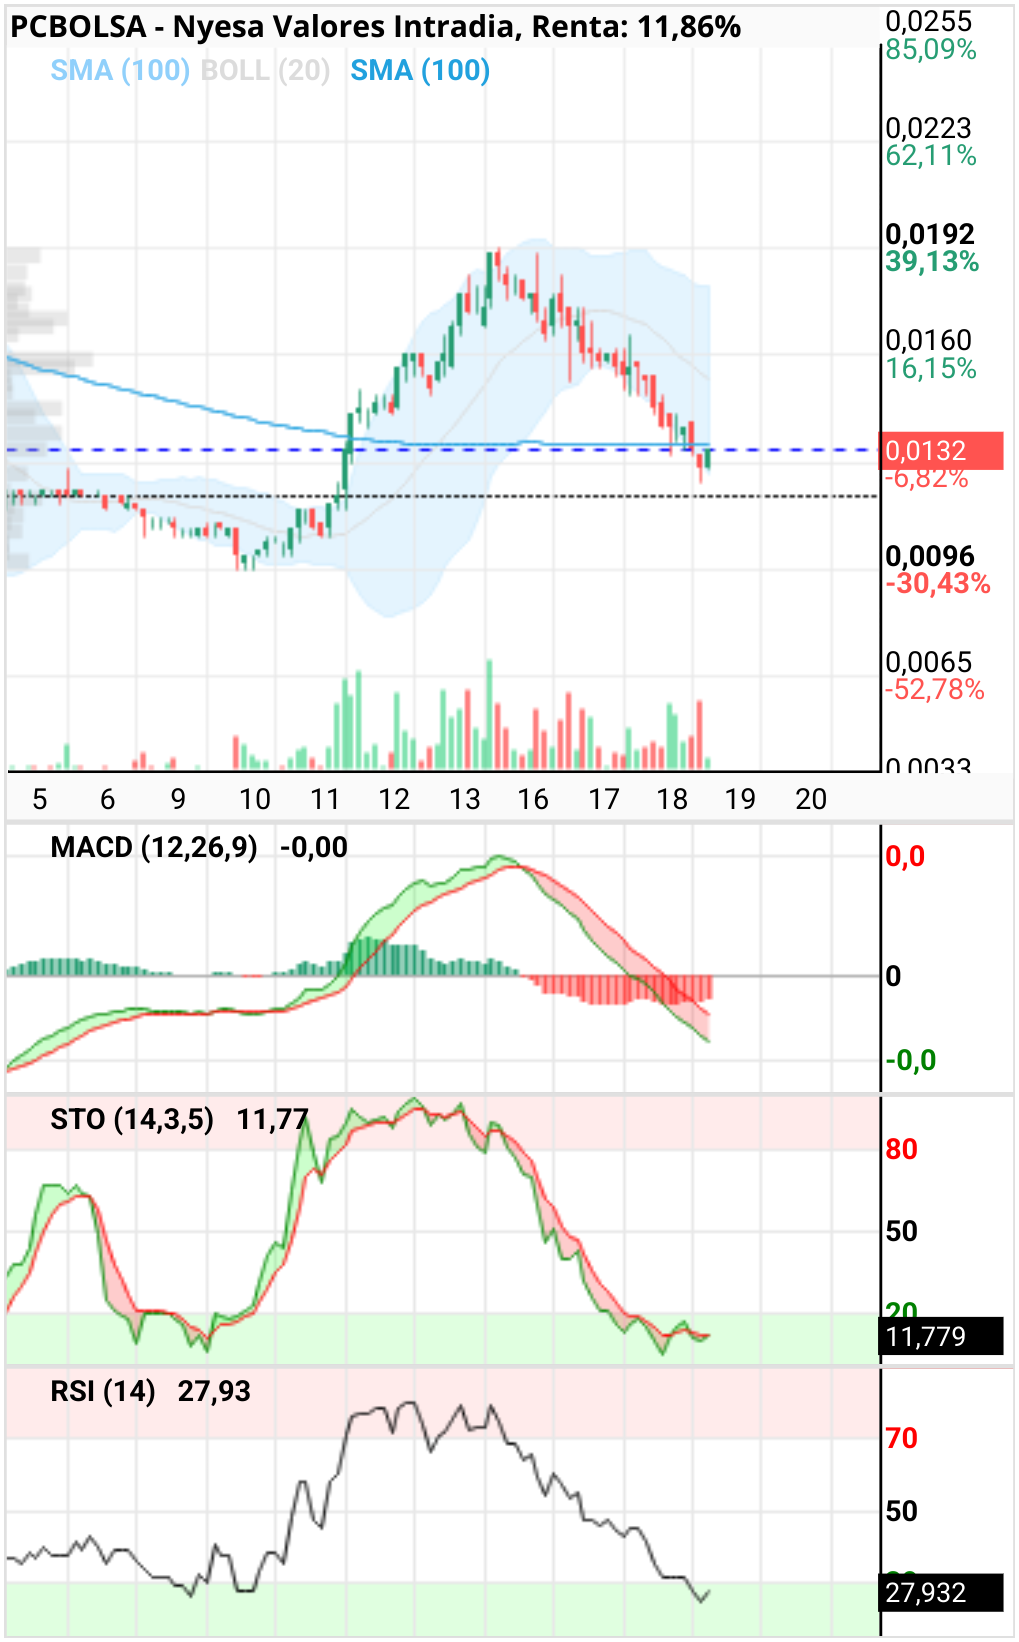Click the percentage label 39,13%
Viewport: 1019px width, 1642px height.
click(x=931, y=262)
